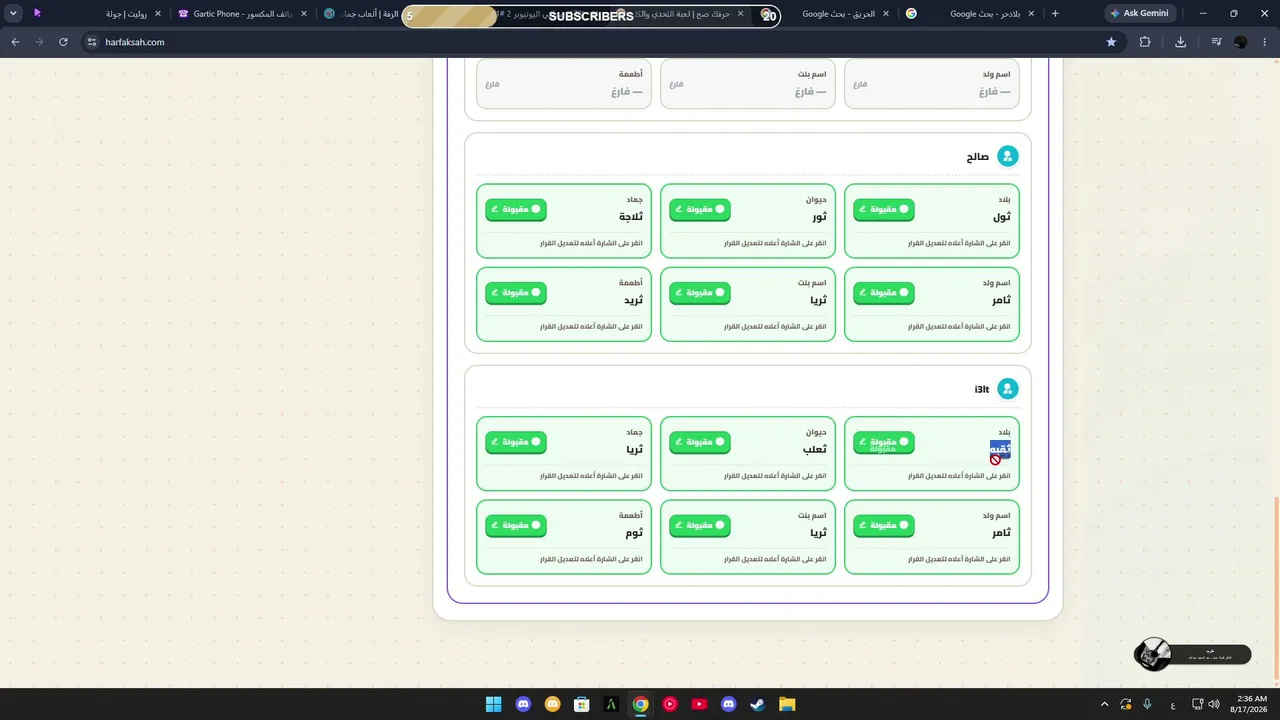The image size is (1280, 720).
Task: Toggle the مقبولة badge on صالح's ثور card
Action: [x=700, y=210]
